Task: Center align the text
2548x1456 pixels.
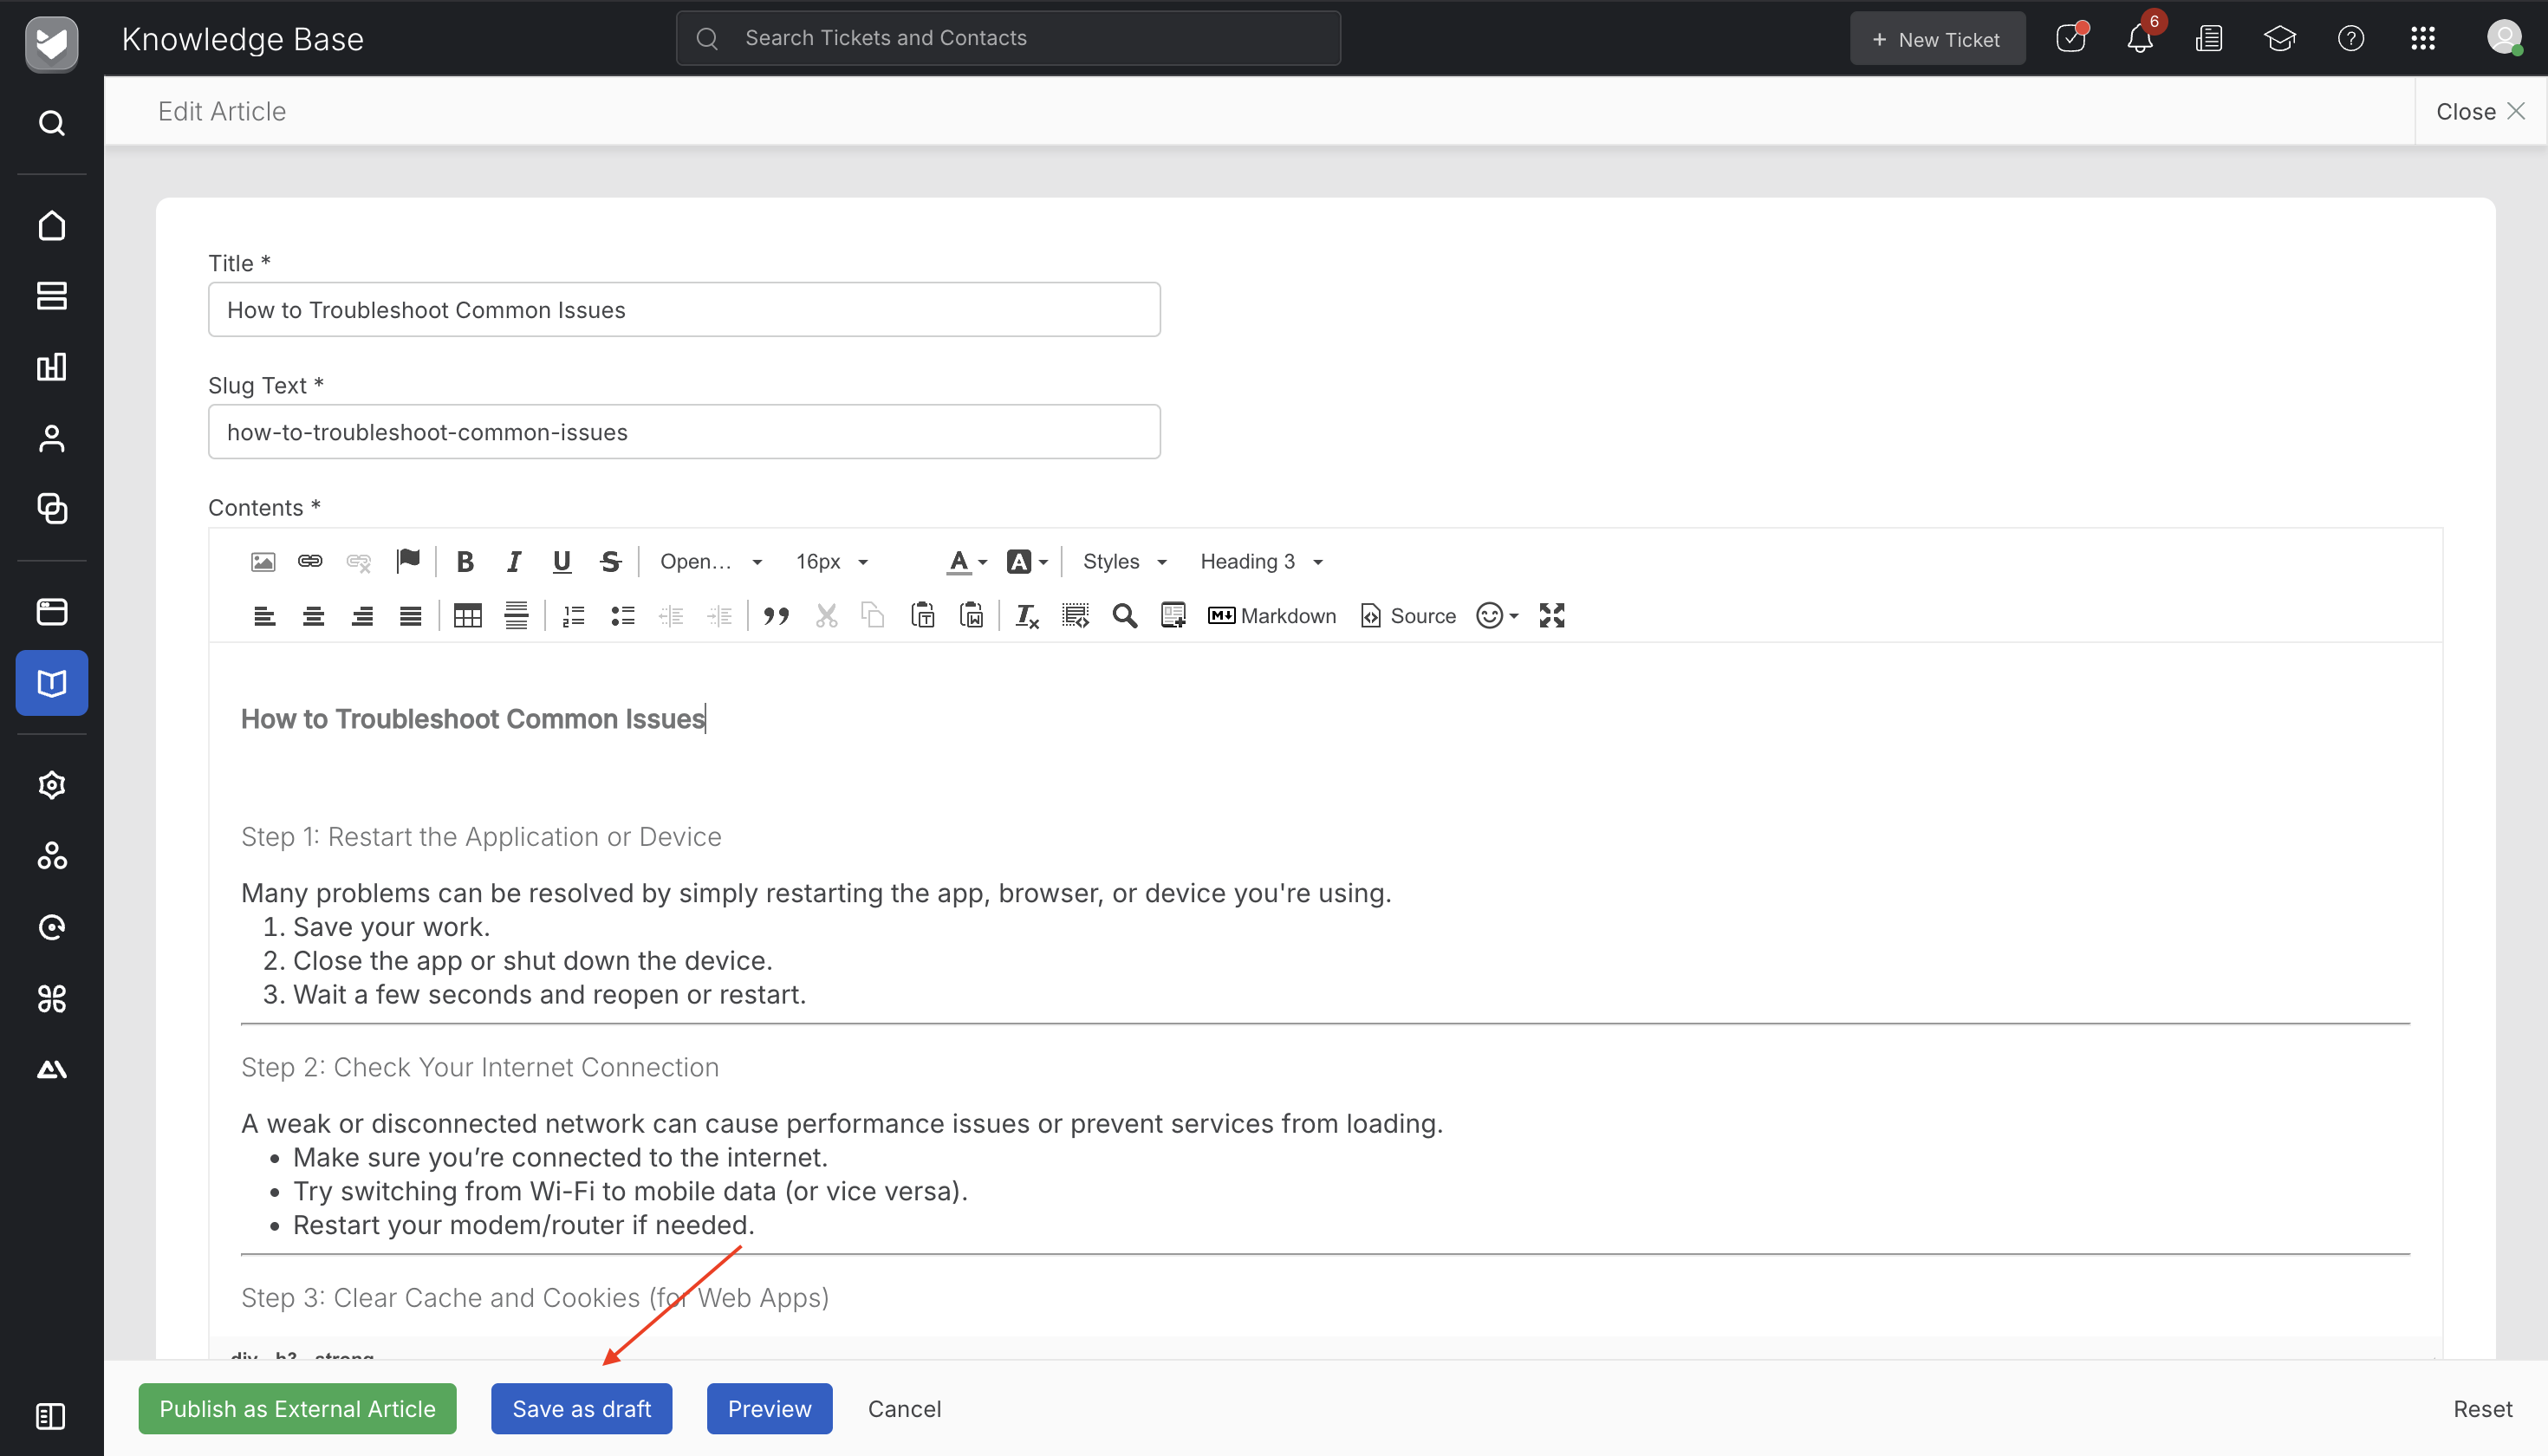Action: (x=313, y=616)
